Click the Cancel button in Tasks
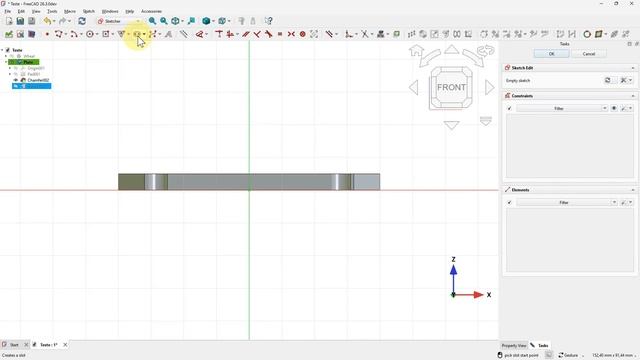This screenshot has width=640, height=360. [589, 54]
